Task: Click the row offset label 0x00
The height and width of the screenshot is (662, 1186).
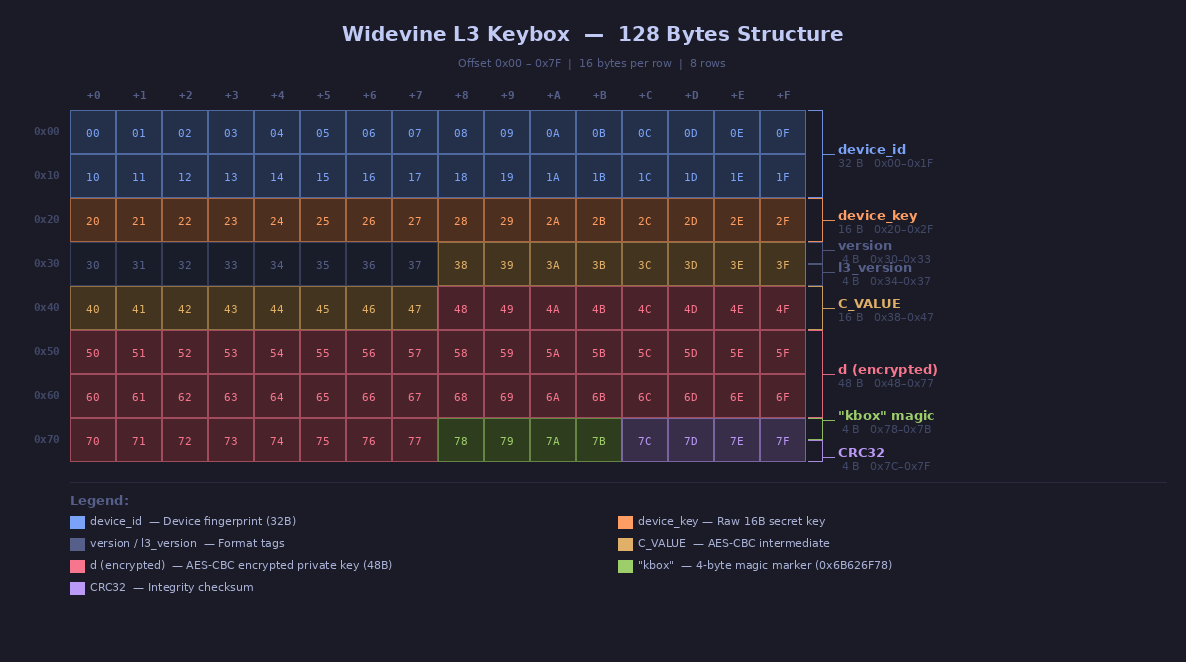Action: [47, 132]
